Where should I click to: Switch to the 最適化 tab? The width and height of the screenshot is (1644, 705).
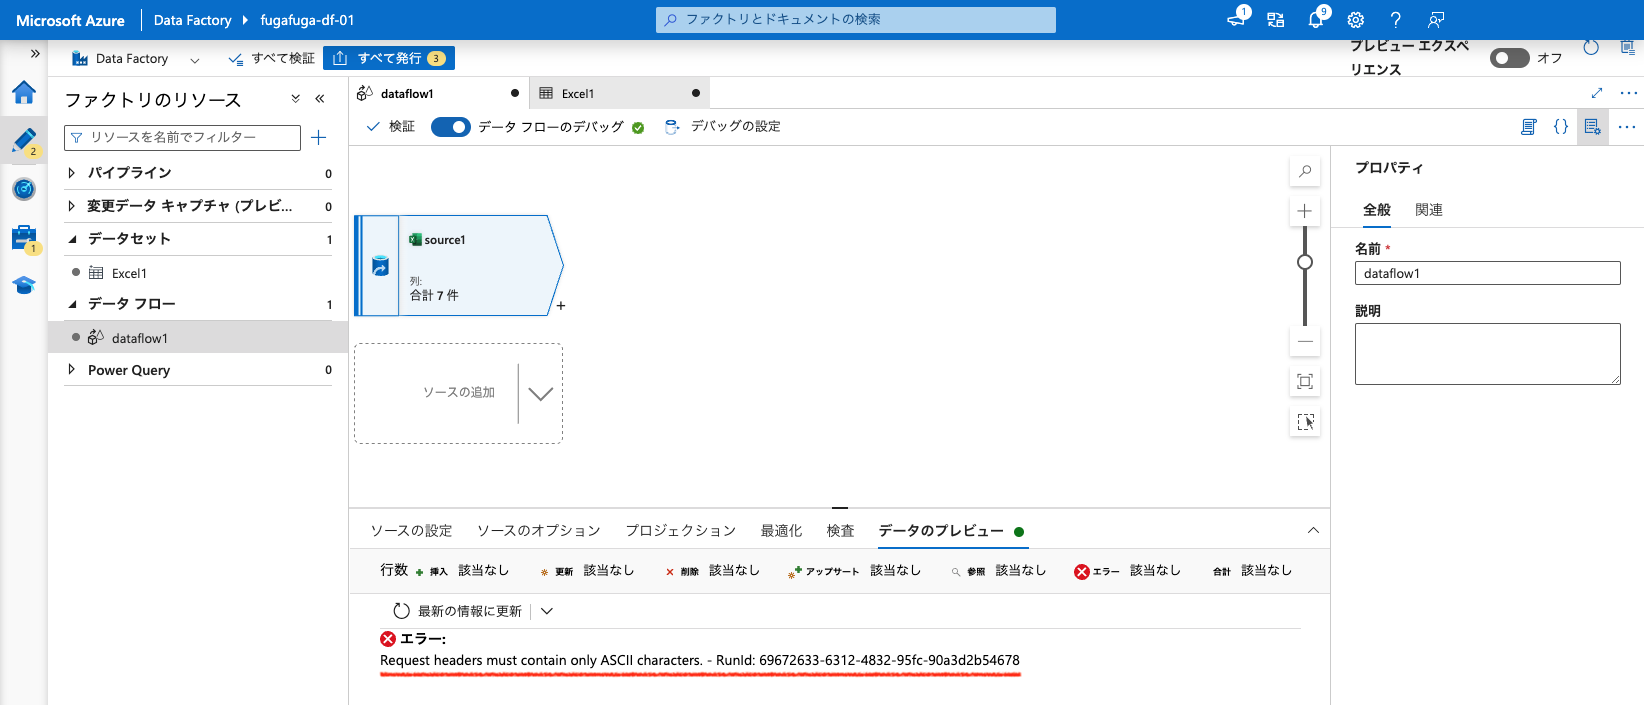pos(781,531)
